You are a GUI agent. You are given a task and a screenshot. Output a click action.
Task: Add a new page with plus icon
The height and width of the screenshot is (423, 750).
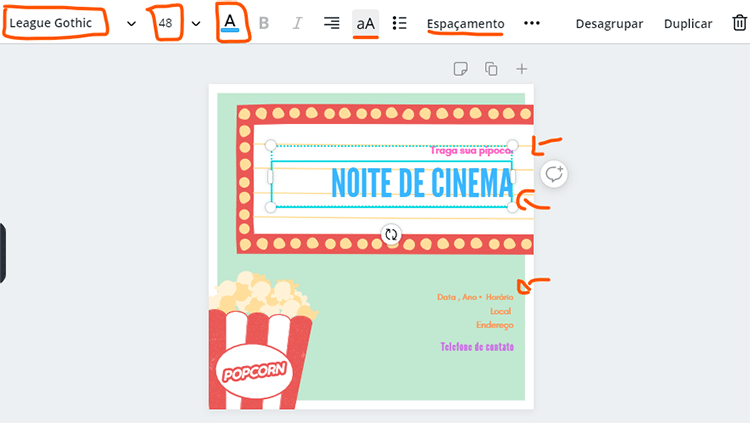[x=521, y=69]
